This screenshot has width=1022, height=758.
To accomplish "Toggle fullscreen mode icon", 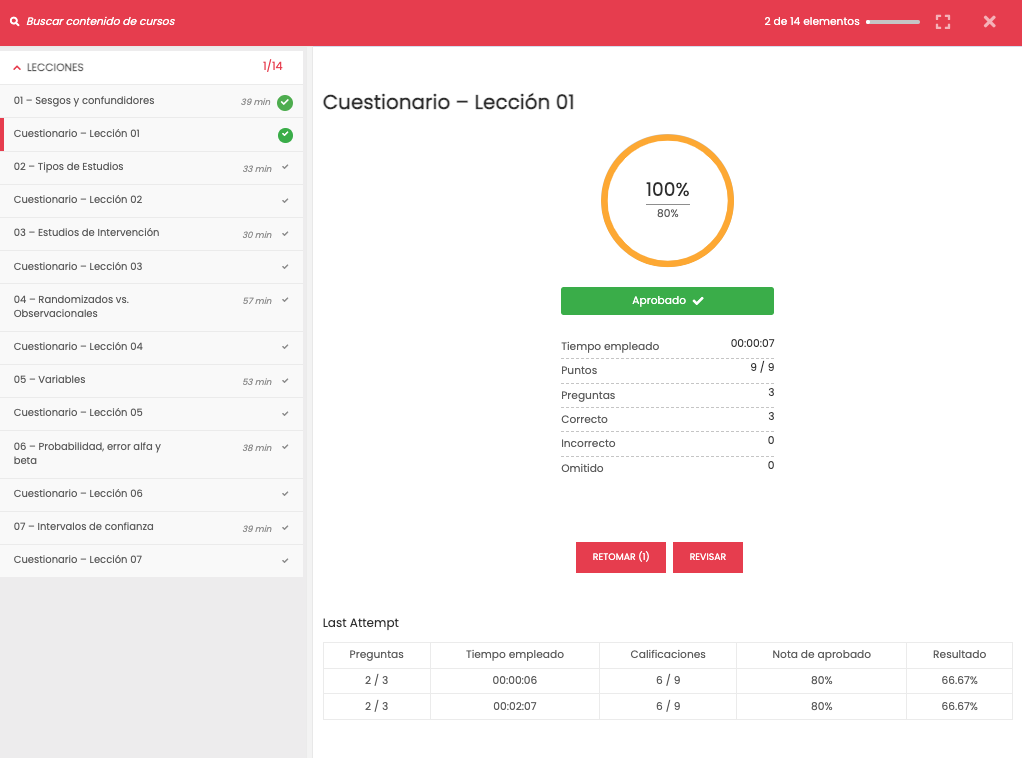I will [942, 21].
